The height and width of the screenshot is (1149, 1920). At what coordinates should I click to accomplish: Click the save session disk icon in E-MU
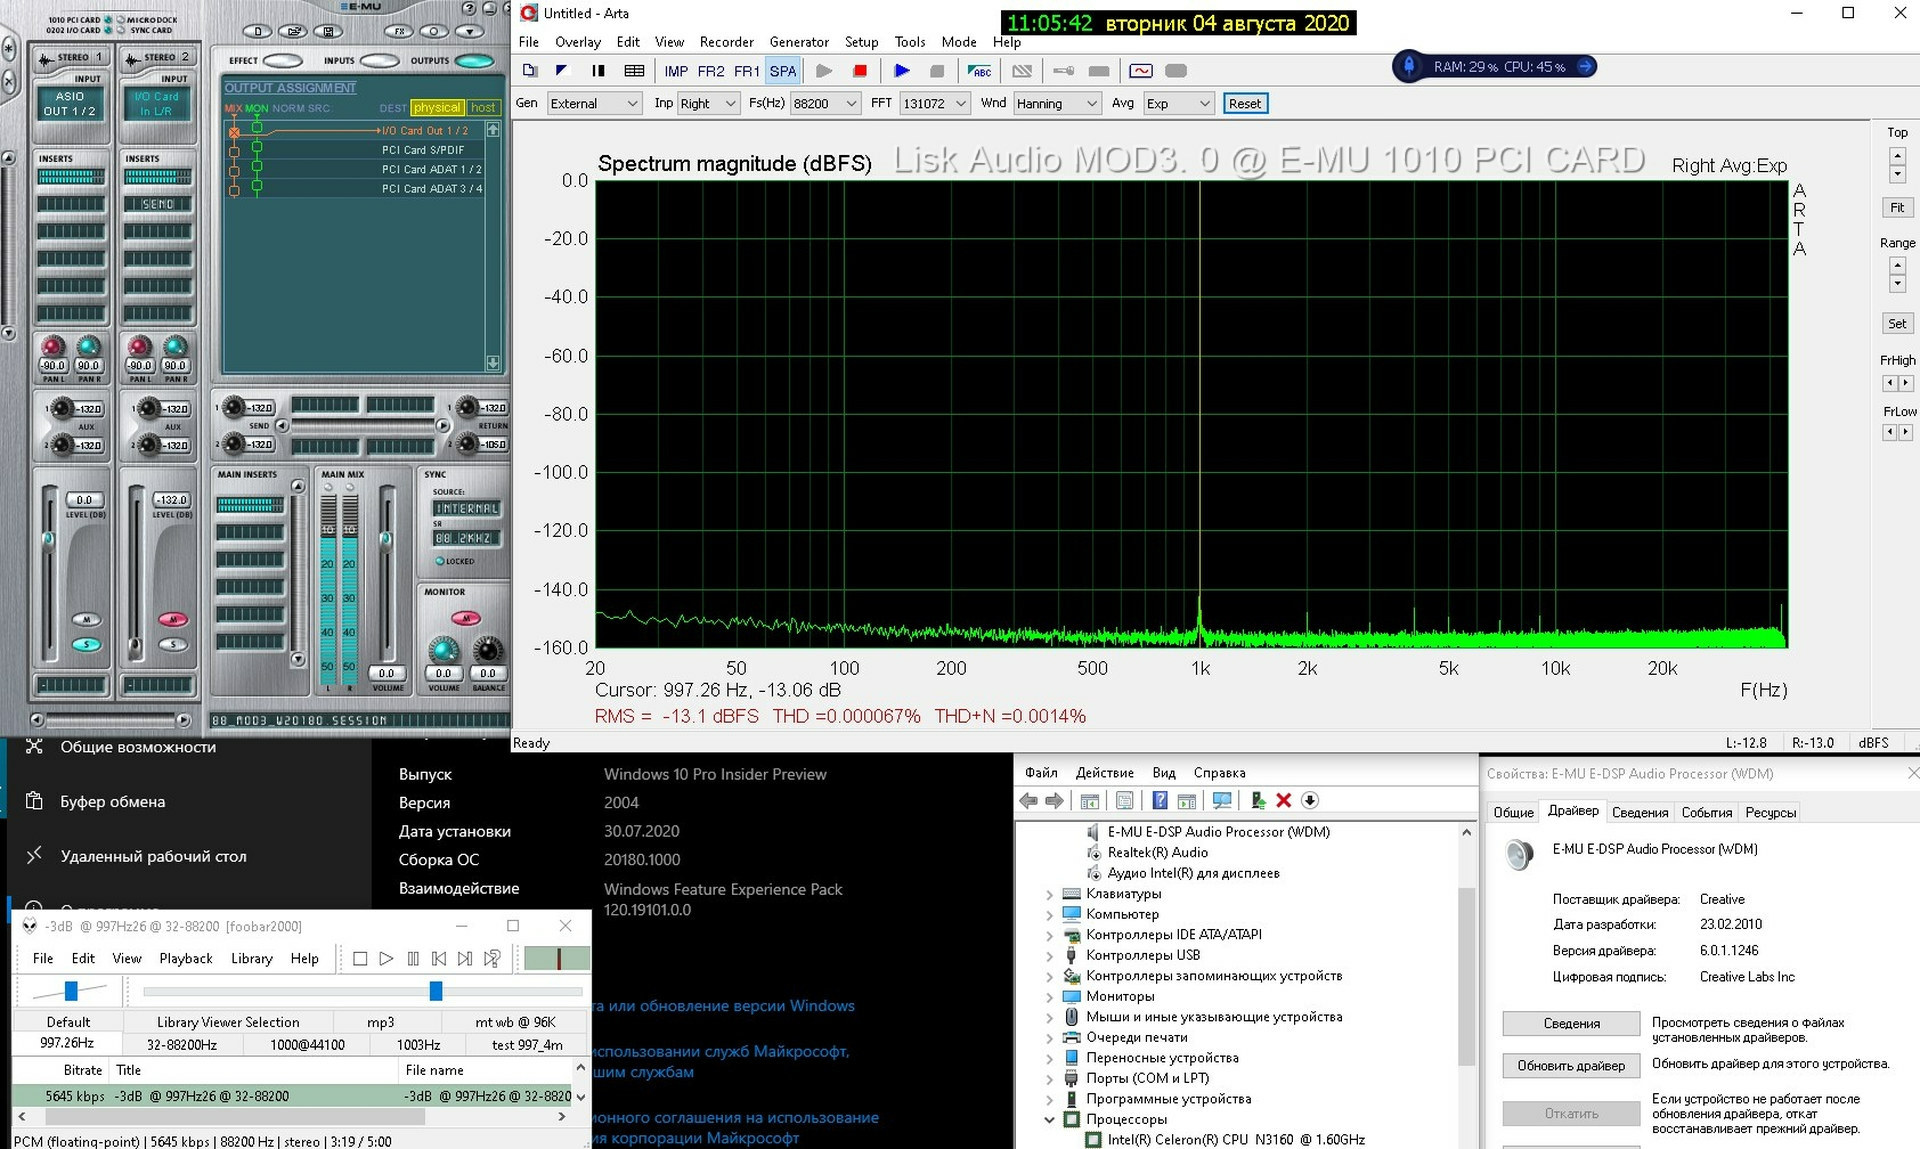pos(328,31)
